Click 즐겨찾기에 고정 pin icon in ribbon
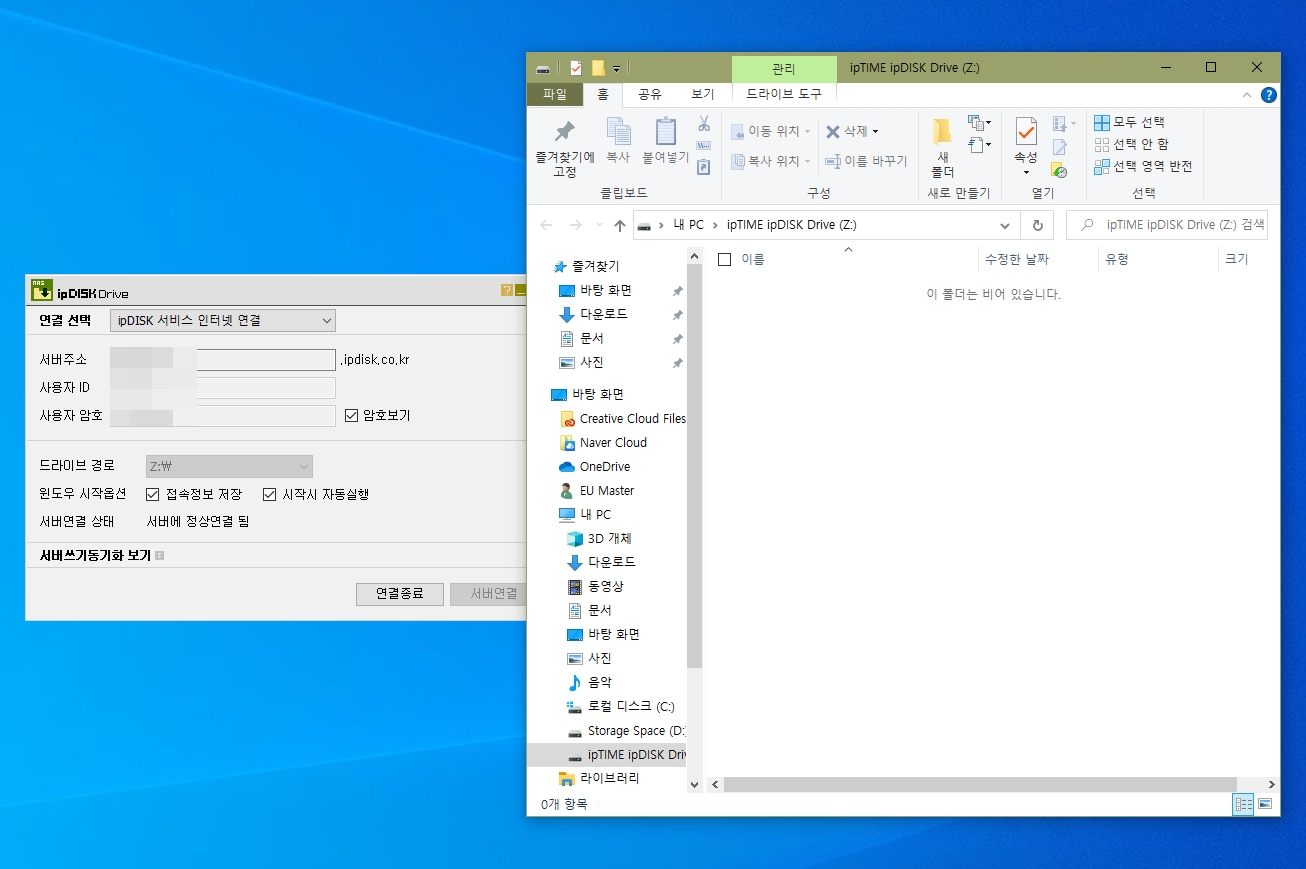1306x869 pixels. click(x=565, y=131)
